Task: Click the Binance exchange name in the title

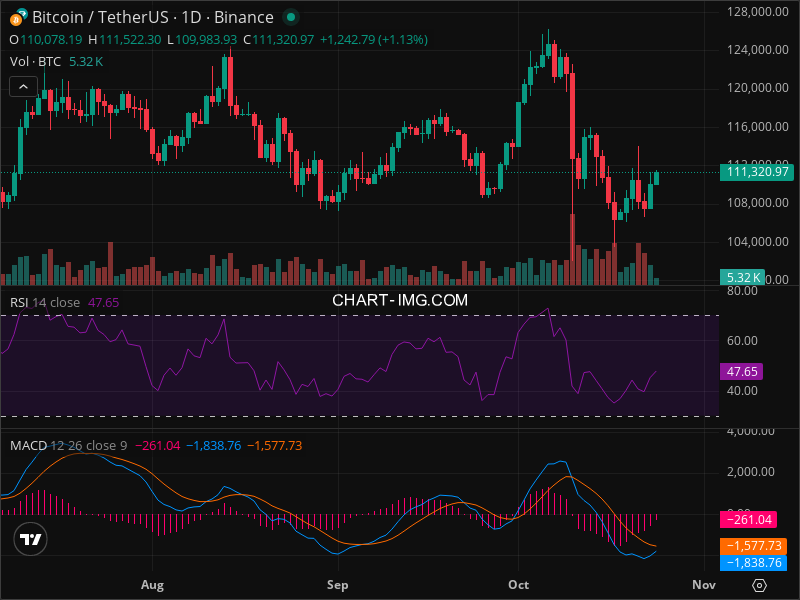Action: click(242, 17)
